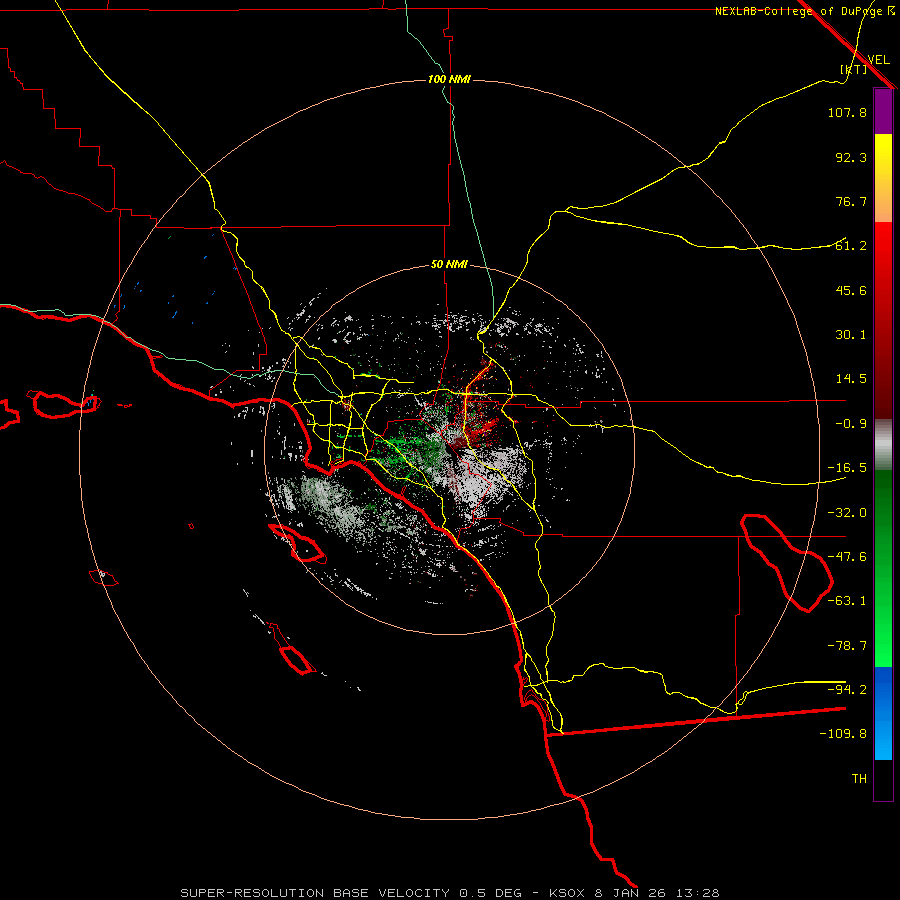The height and width of the screenshot is (900, 900).
Task: Pick the blue segment of velocity color bar
Action: 883,713
